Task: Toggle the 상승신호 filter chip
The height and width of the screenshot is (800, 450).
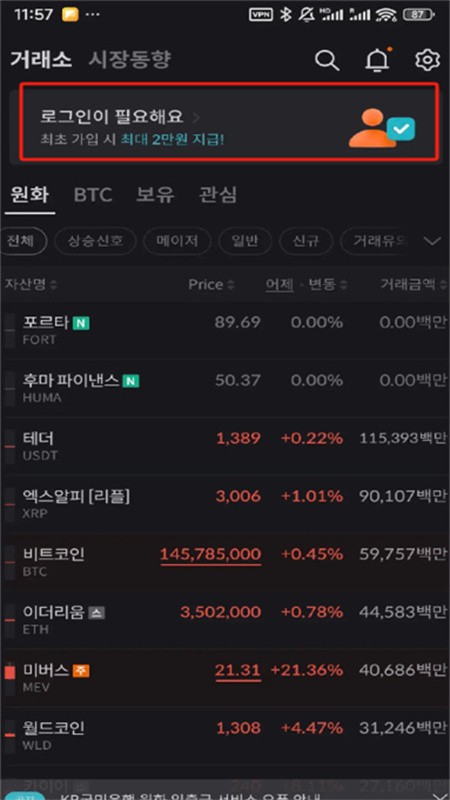Action: pyautogui.click(x=95, y=240)
